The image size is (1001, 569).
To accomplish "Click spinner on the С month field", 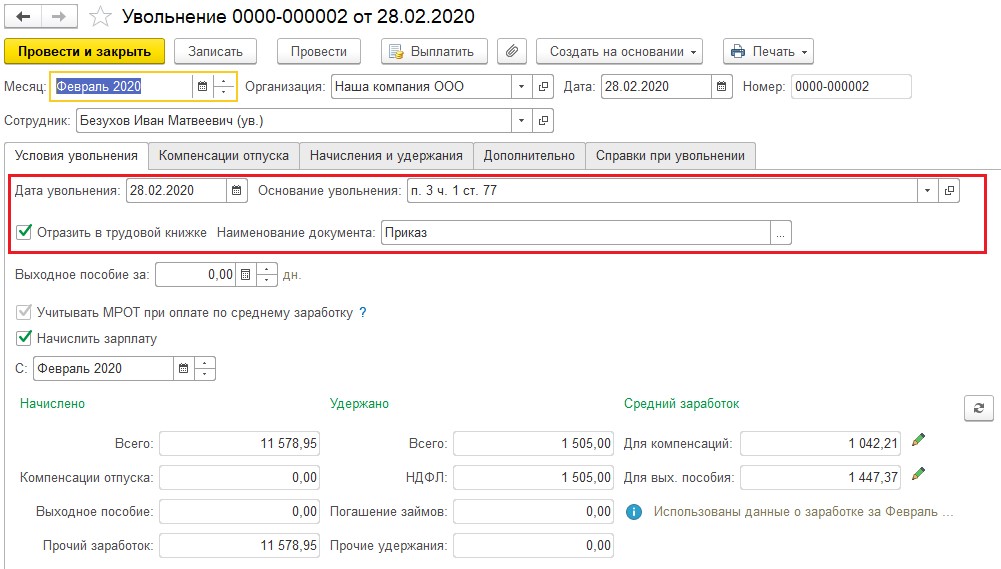I will pos(205,368).
